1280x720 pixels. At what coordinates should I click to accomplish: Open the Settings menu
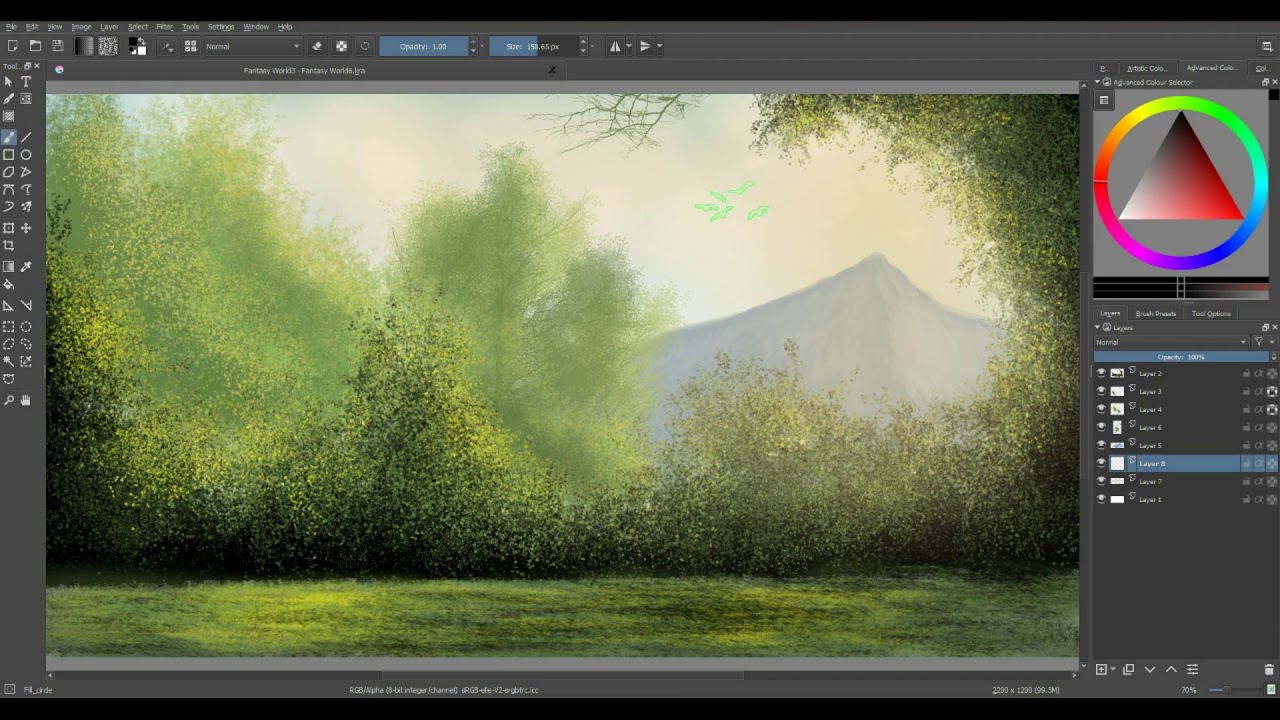pos(221,27)
